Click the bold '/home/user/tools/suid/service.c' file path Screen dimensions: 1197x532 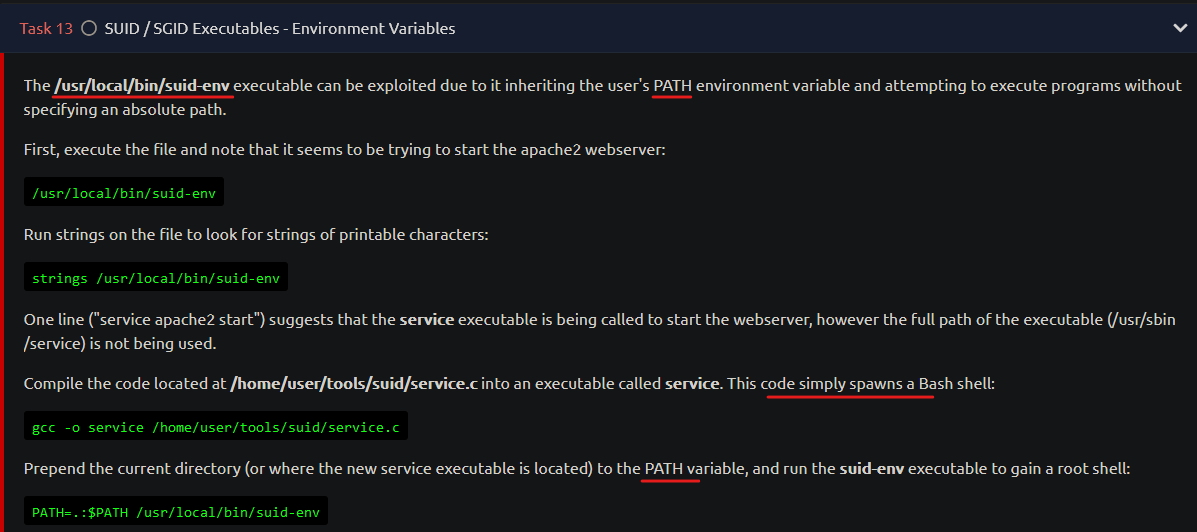(x=354, y=383)
